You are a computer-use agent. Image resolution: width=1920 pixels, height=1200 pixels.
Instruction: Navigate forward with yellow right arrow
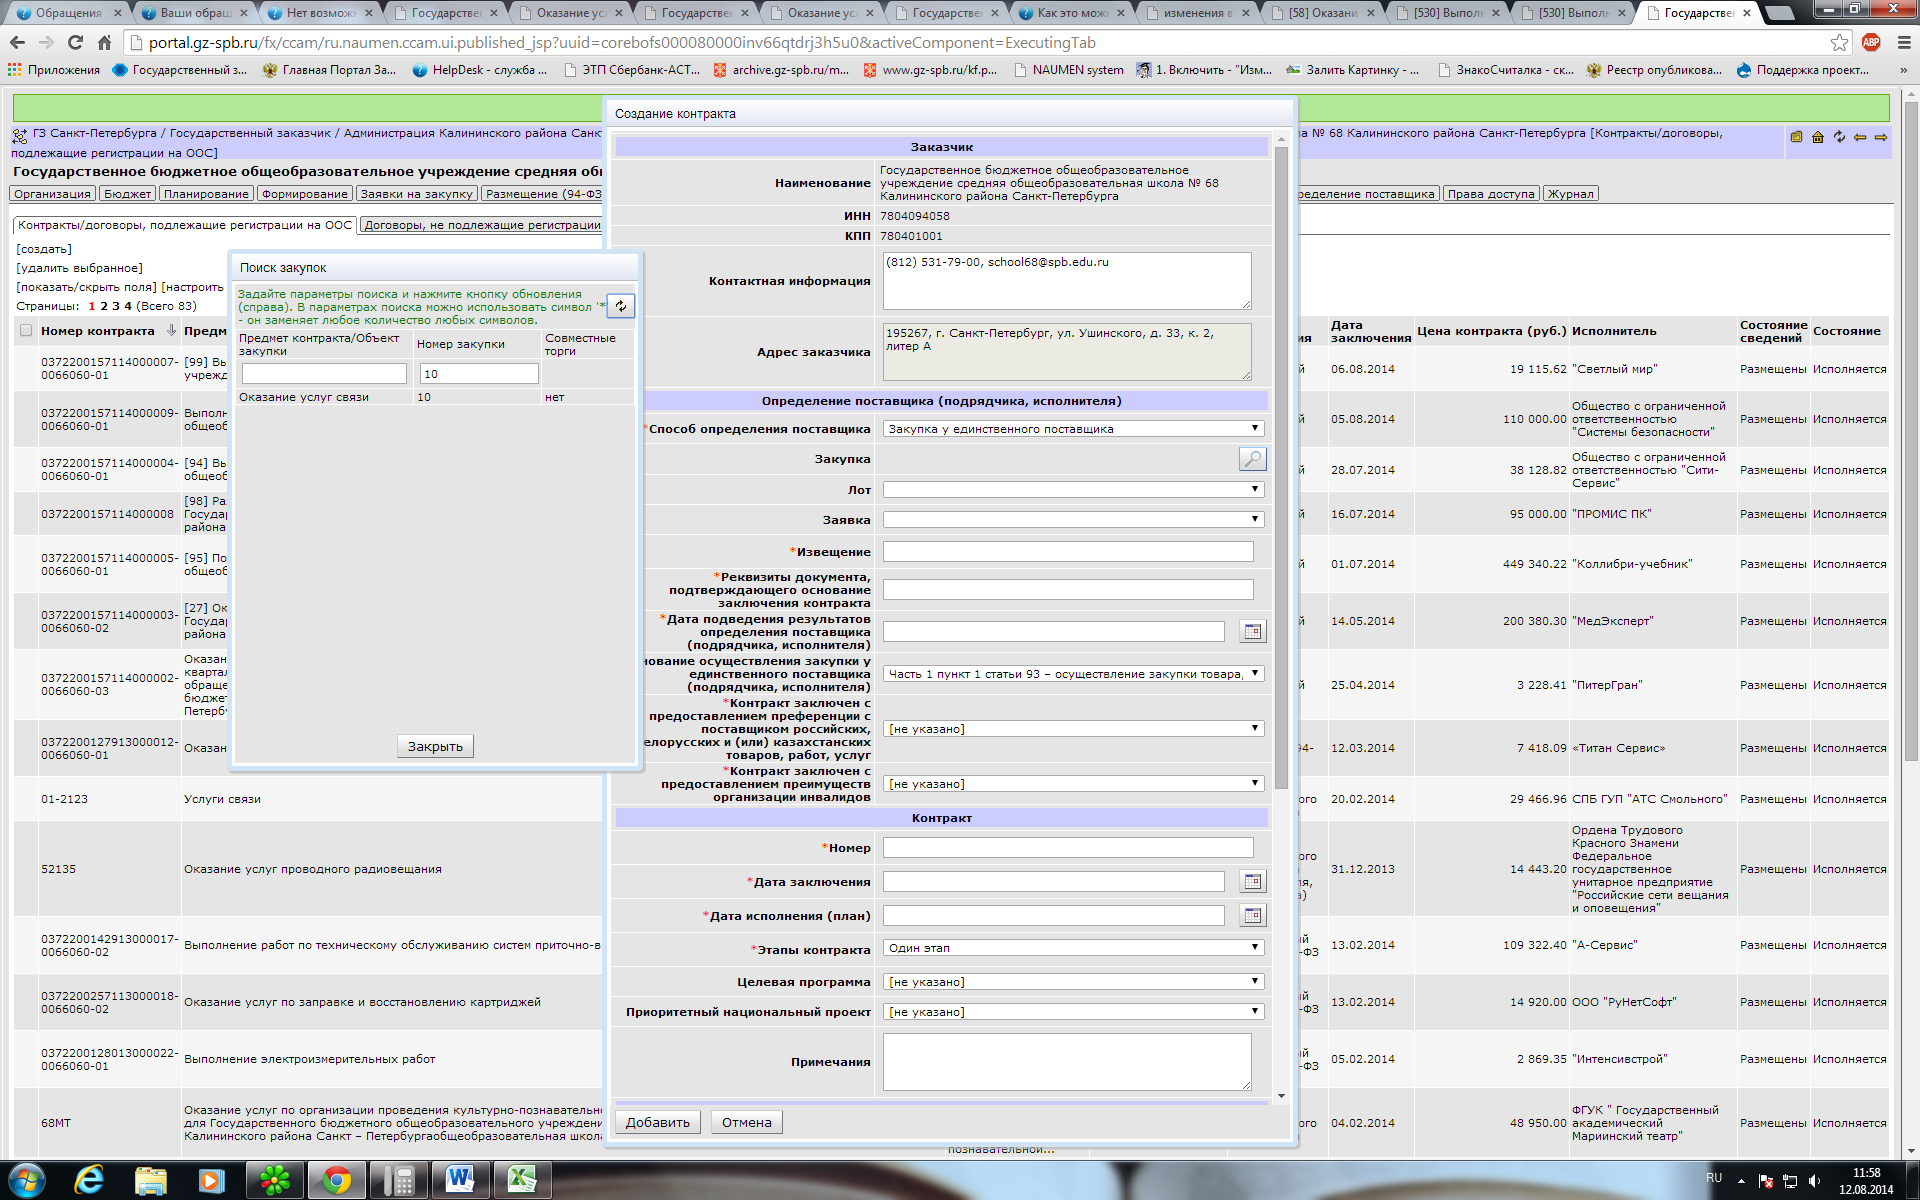(x=1881, y=137)
